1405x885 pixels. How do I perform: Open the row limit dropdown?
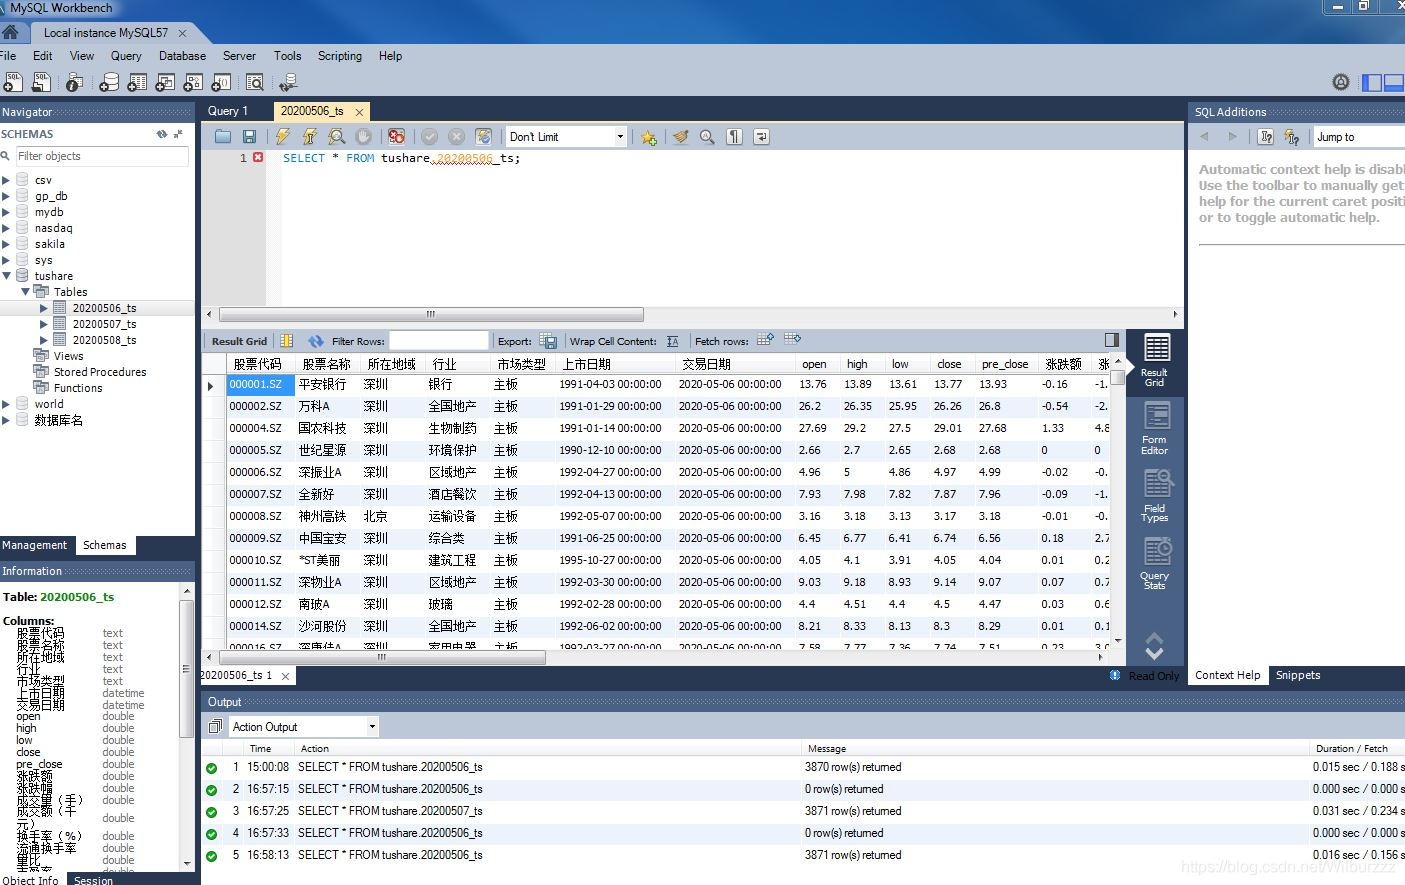(x=620, y=137)
